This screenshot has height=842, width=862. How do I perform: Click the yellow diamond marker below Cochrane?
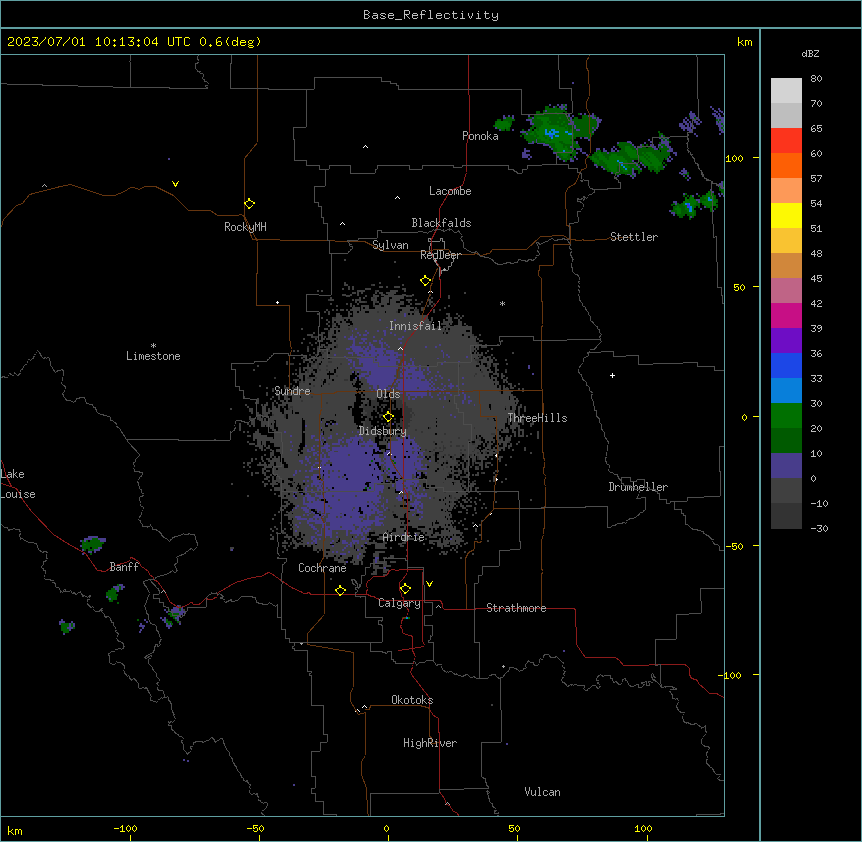pos(340,590)
